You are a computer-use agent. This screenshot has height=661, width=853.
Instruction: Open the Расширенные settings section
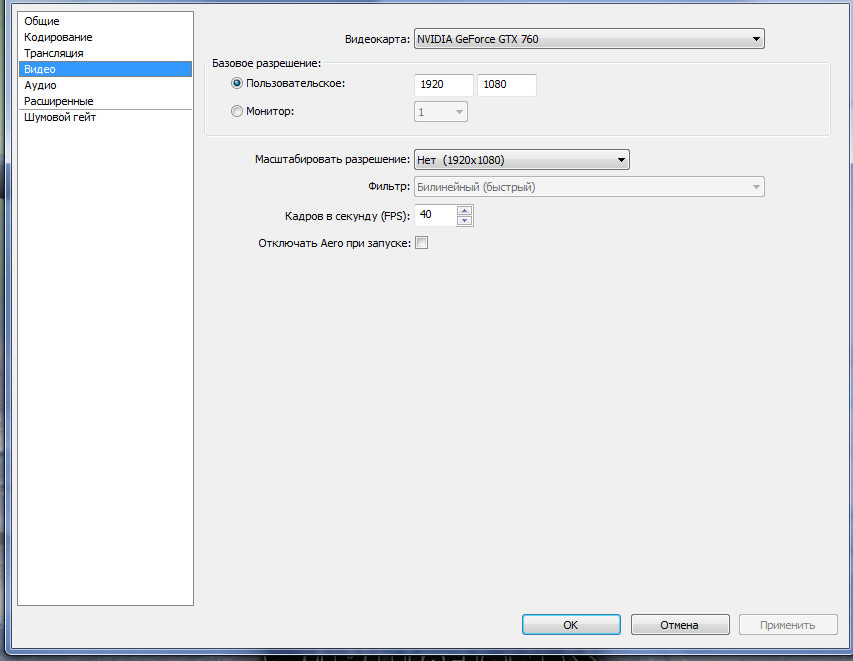[x=105, y=101]
